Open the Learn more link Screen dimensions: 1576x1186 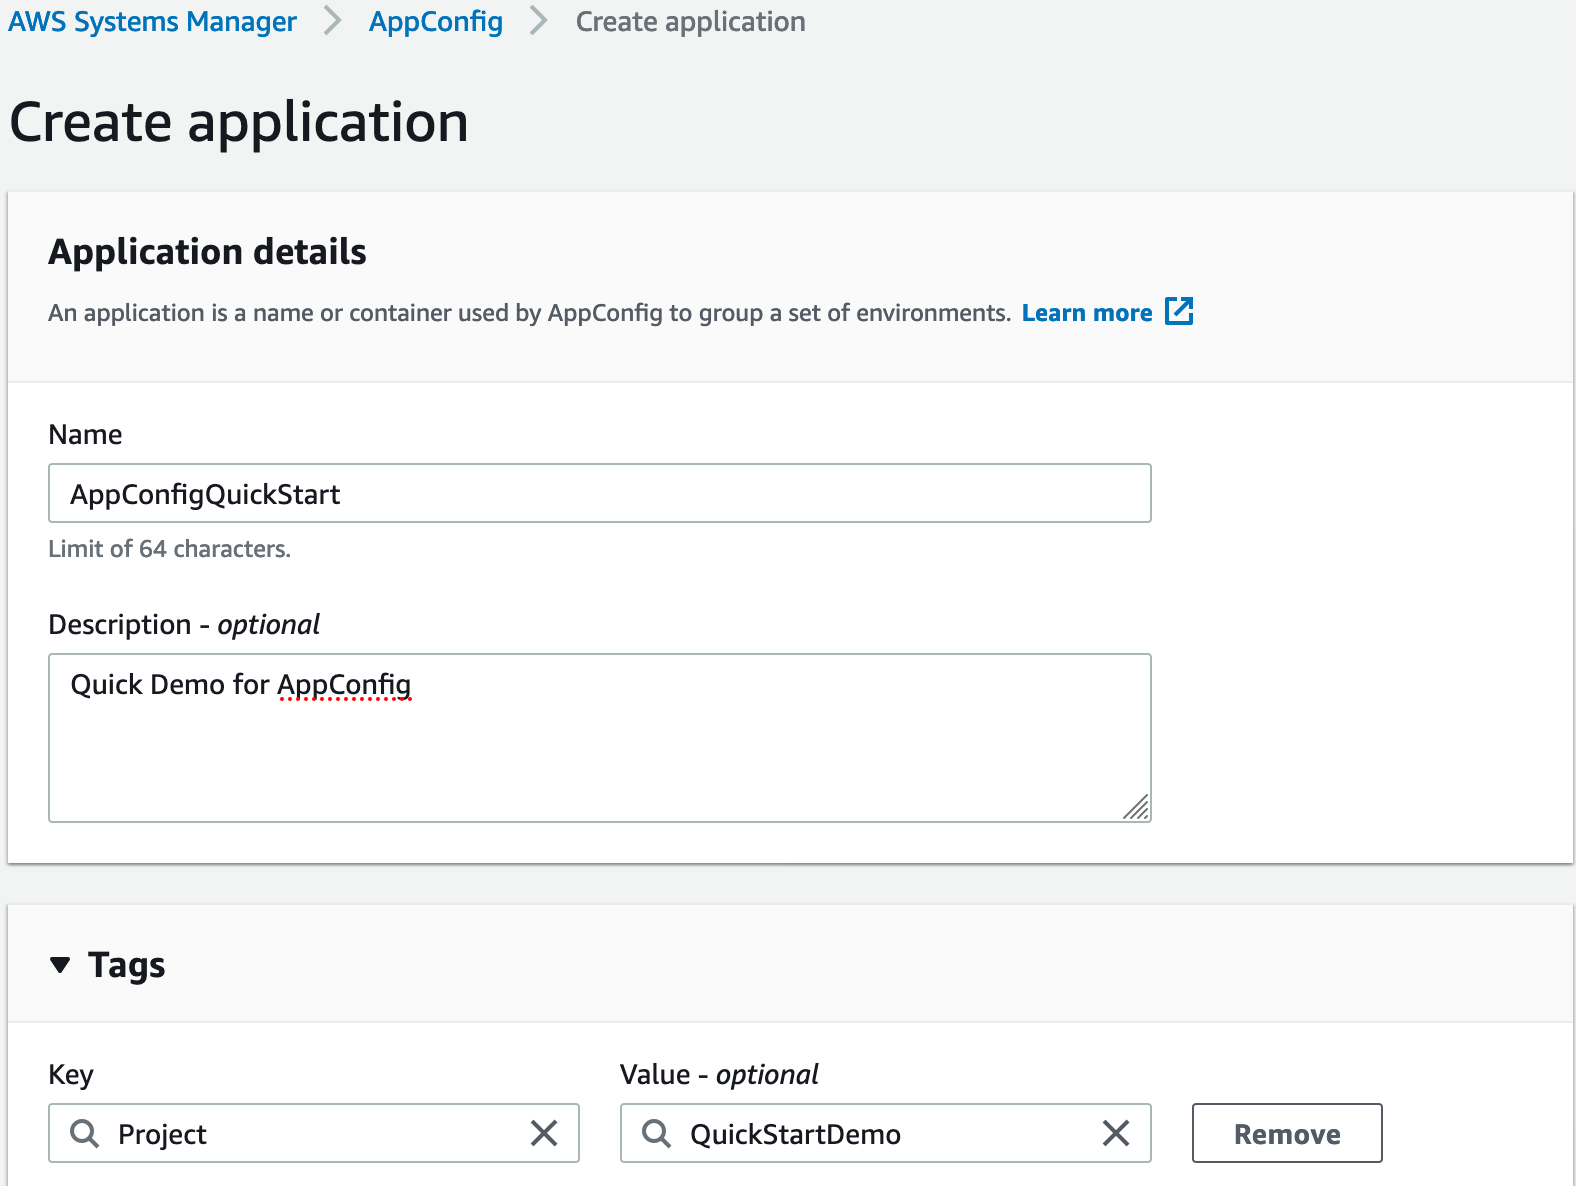click(1087, 313)
